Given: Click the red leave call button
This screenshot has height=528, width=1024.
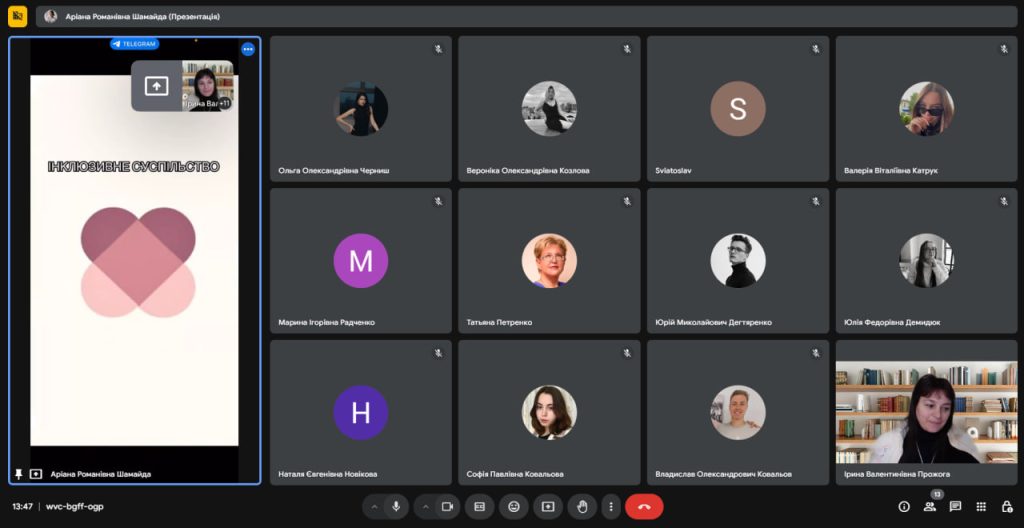Looking at the screenshot, I should click(644, 506).
